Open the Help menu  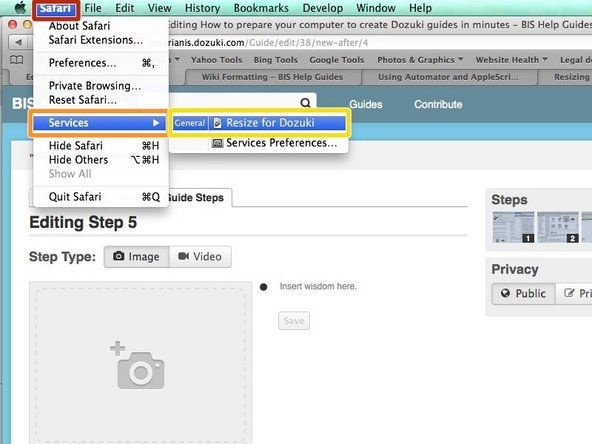pos(420,8)
